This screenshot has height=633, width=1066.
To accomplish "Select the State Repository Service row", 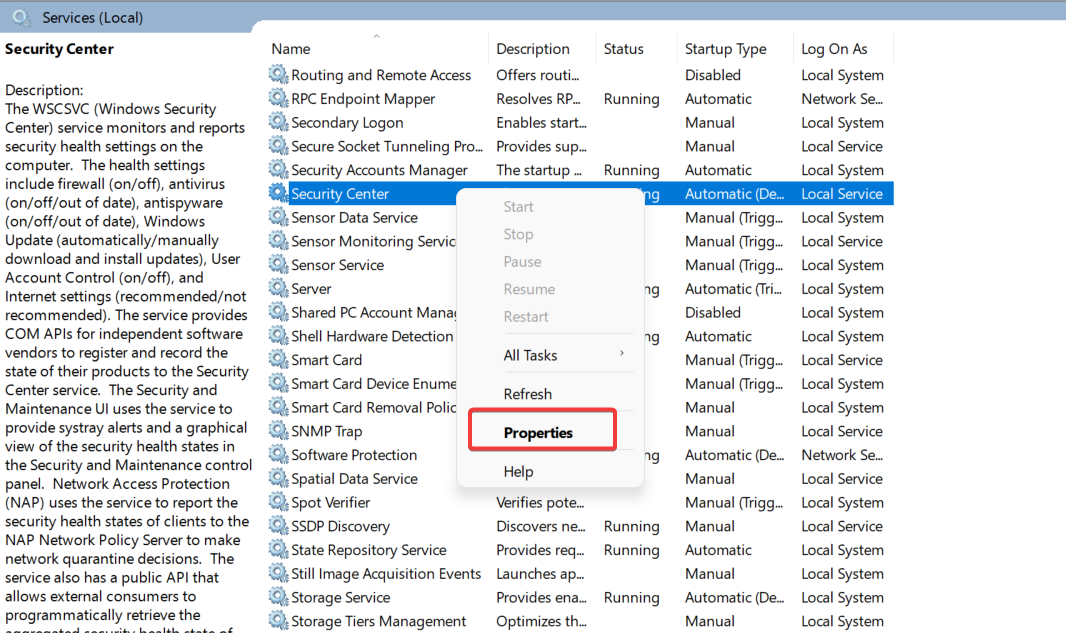I will (368, 550).
